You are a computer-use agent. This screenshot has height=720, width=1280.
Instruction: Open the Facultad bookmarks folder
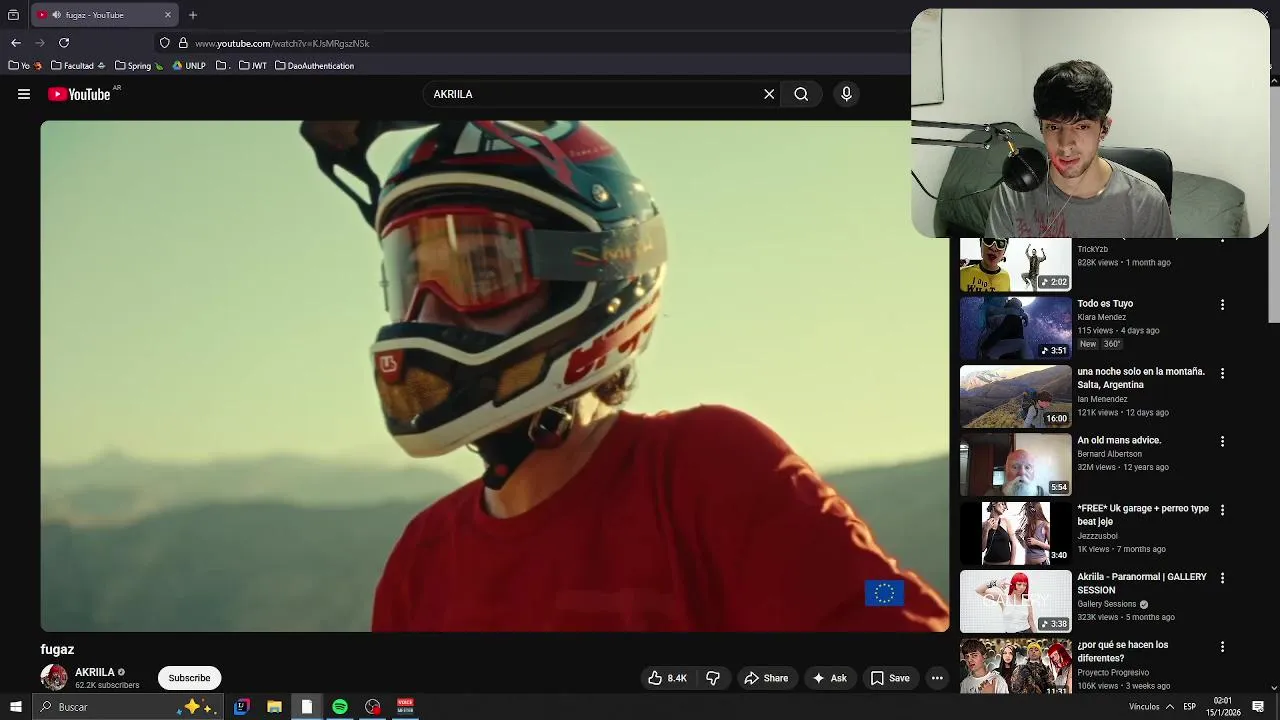point(78,66)
